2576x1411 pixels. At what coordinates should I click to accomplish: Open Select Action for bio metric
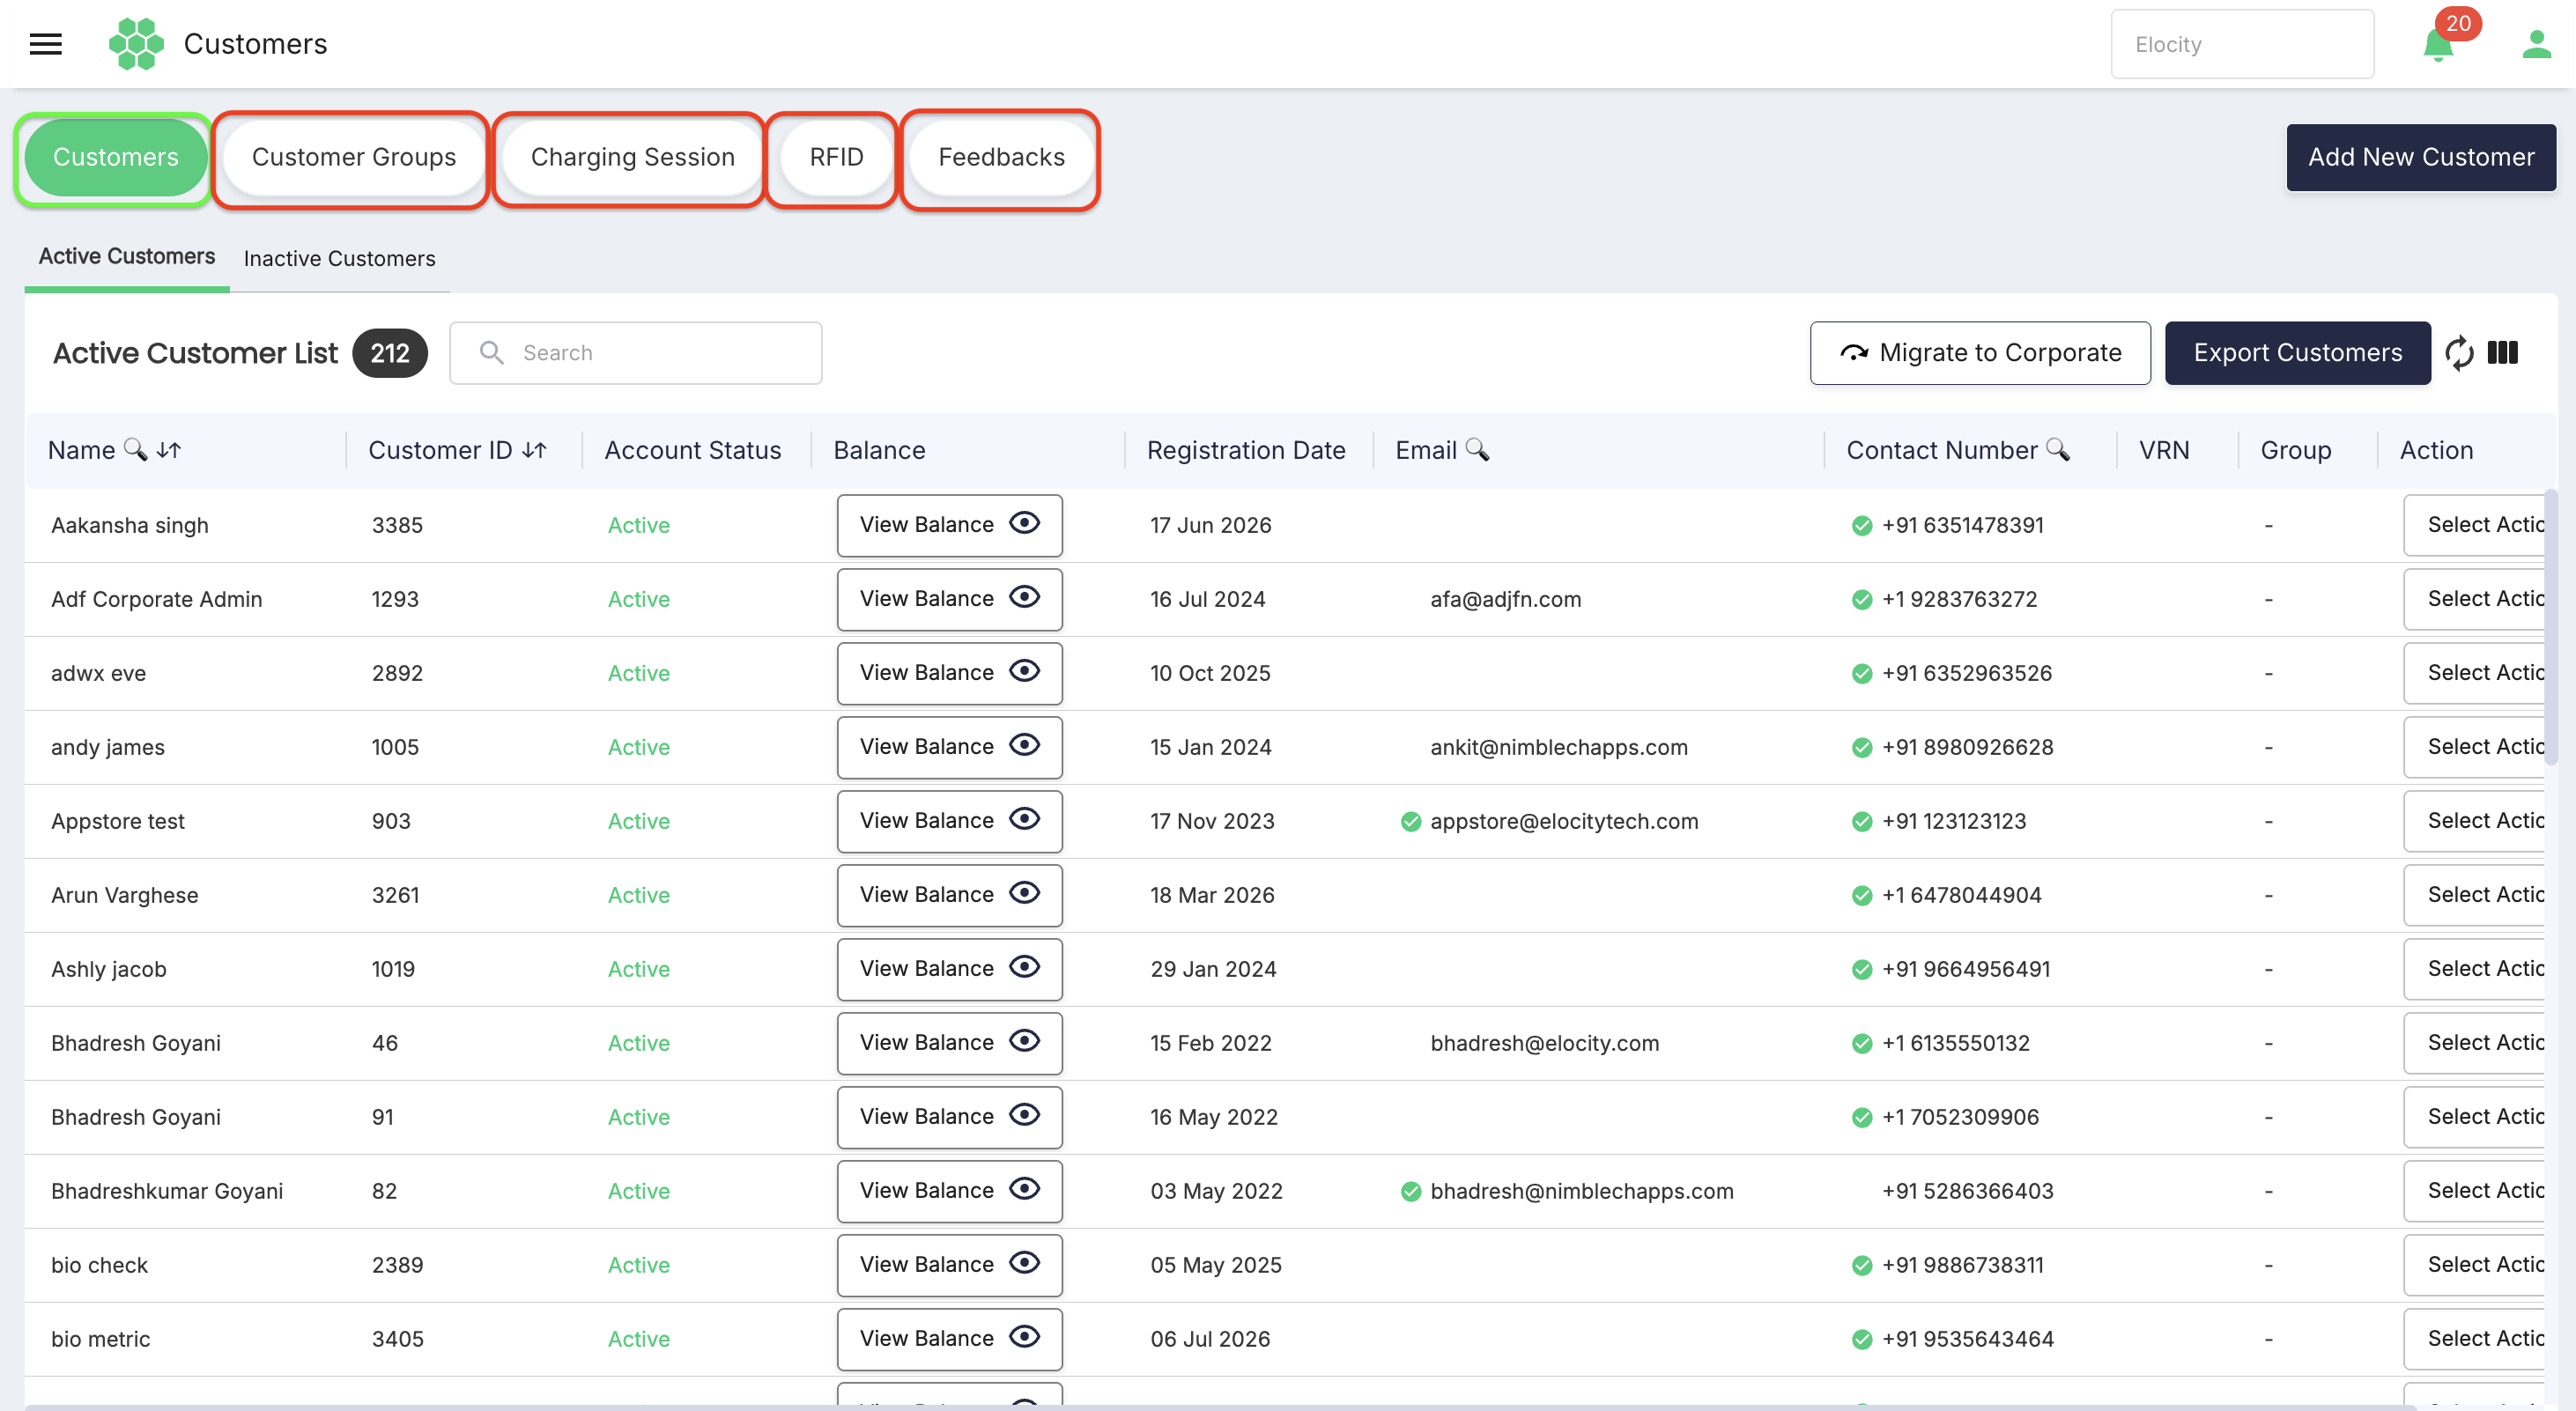tap(2474, 1339)
